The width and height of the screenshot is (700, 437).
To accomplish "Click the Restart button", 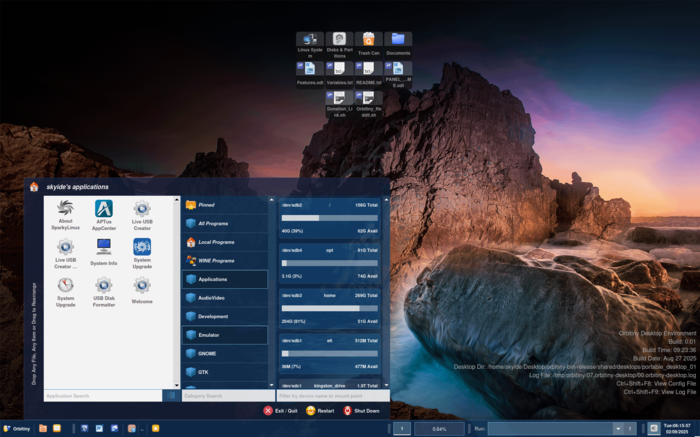I will (320, 411).
